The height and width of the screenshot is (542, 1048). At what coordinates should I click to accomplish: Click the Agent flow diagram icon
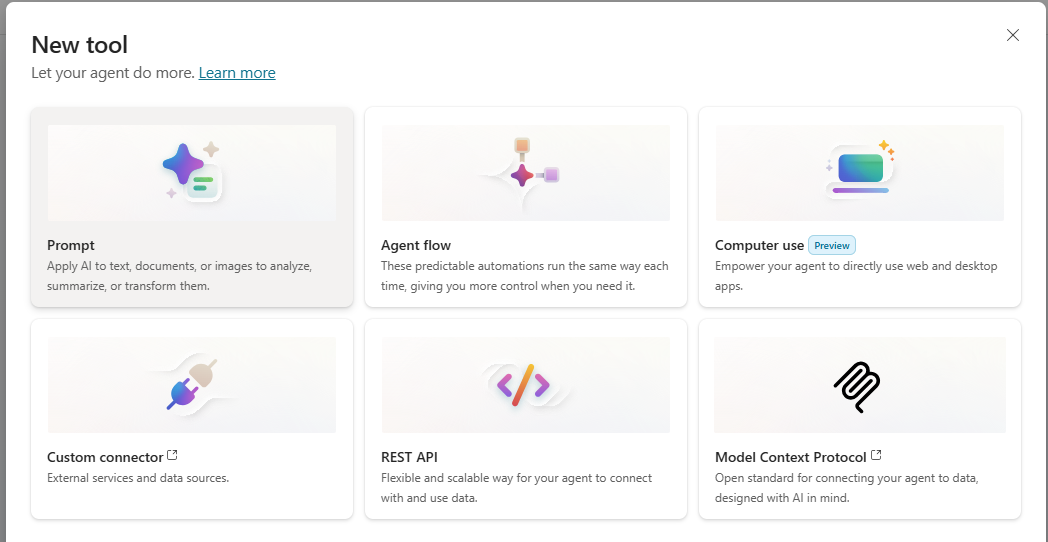point(524,173)
